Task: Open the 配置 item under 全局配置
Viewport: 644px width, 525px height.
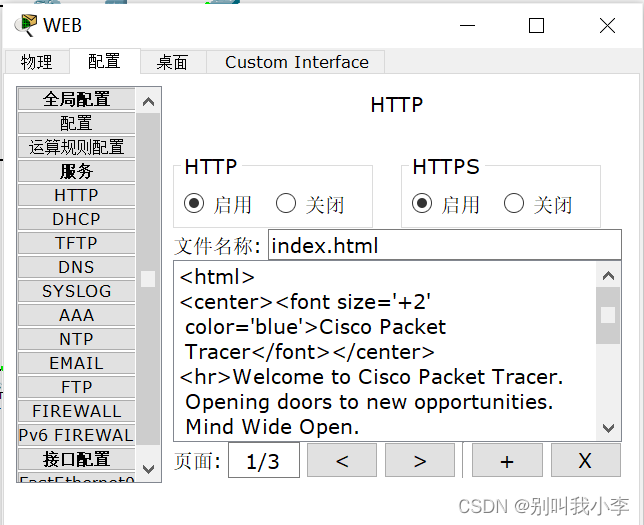Action: click(76, 123)
